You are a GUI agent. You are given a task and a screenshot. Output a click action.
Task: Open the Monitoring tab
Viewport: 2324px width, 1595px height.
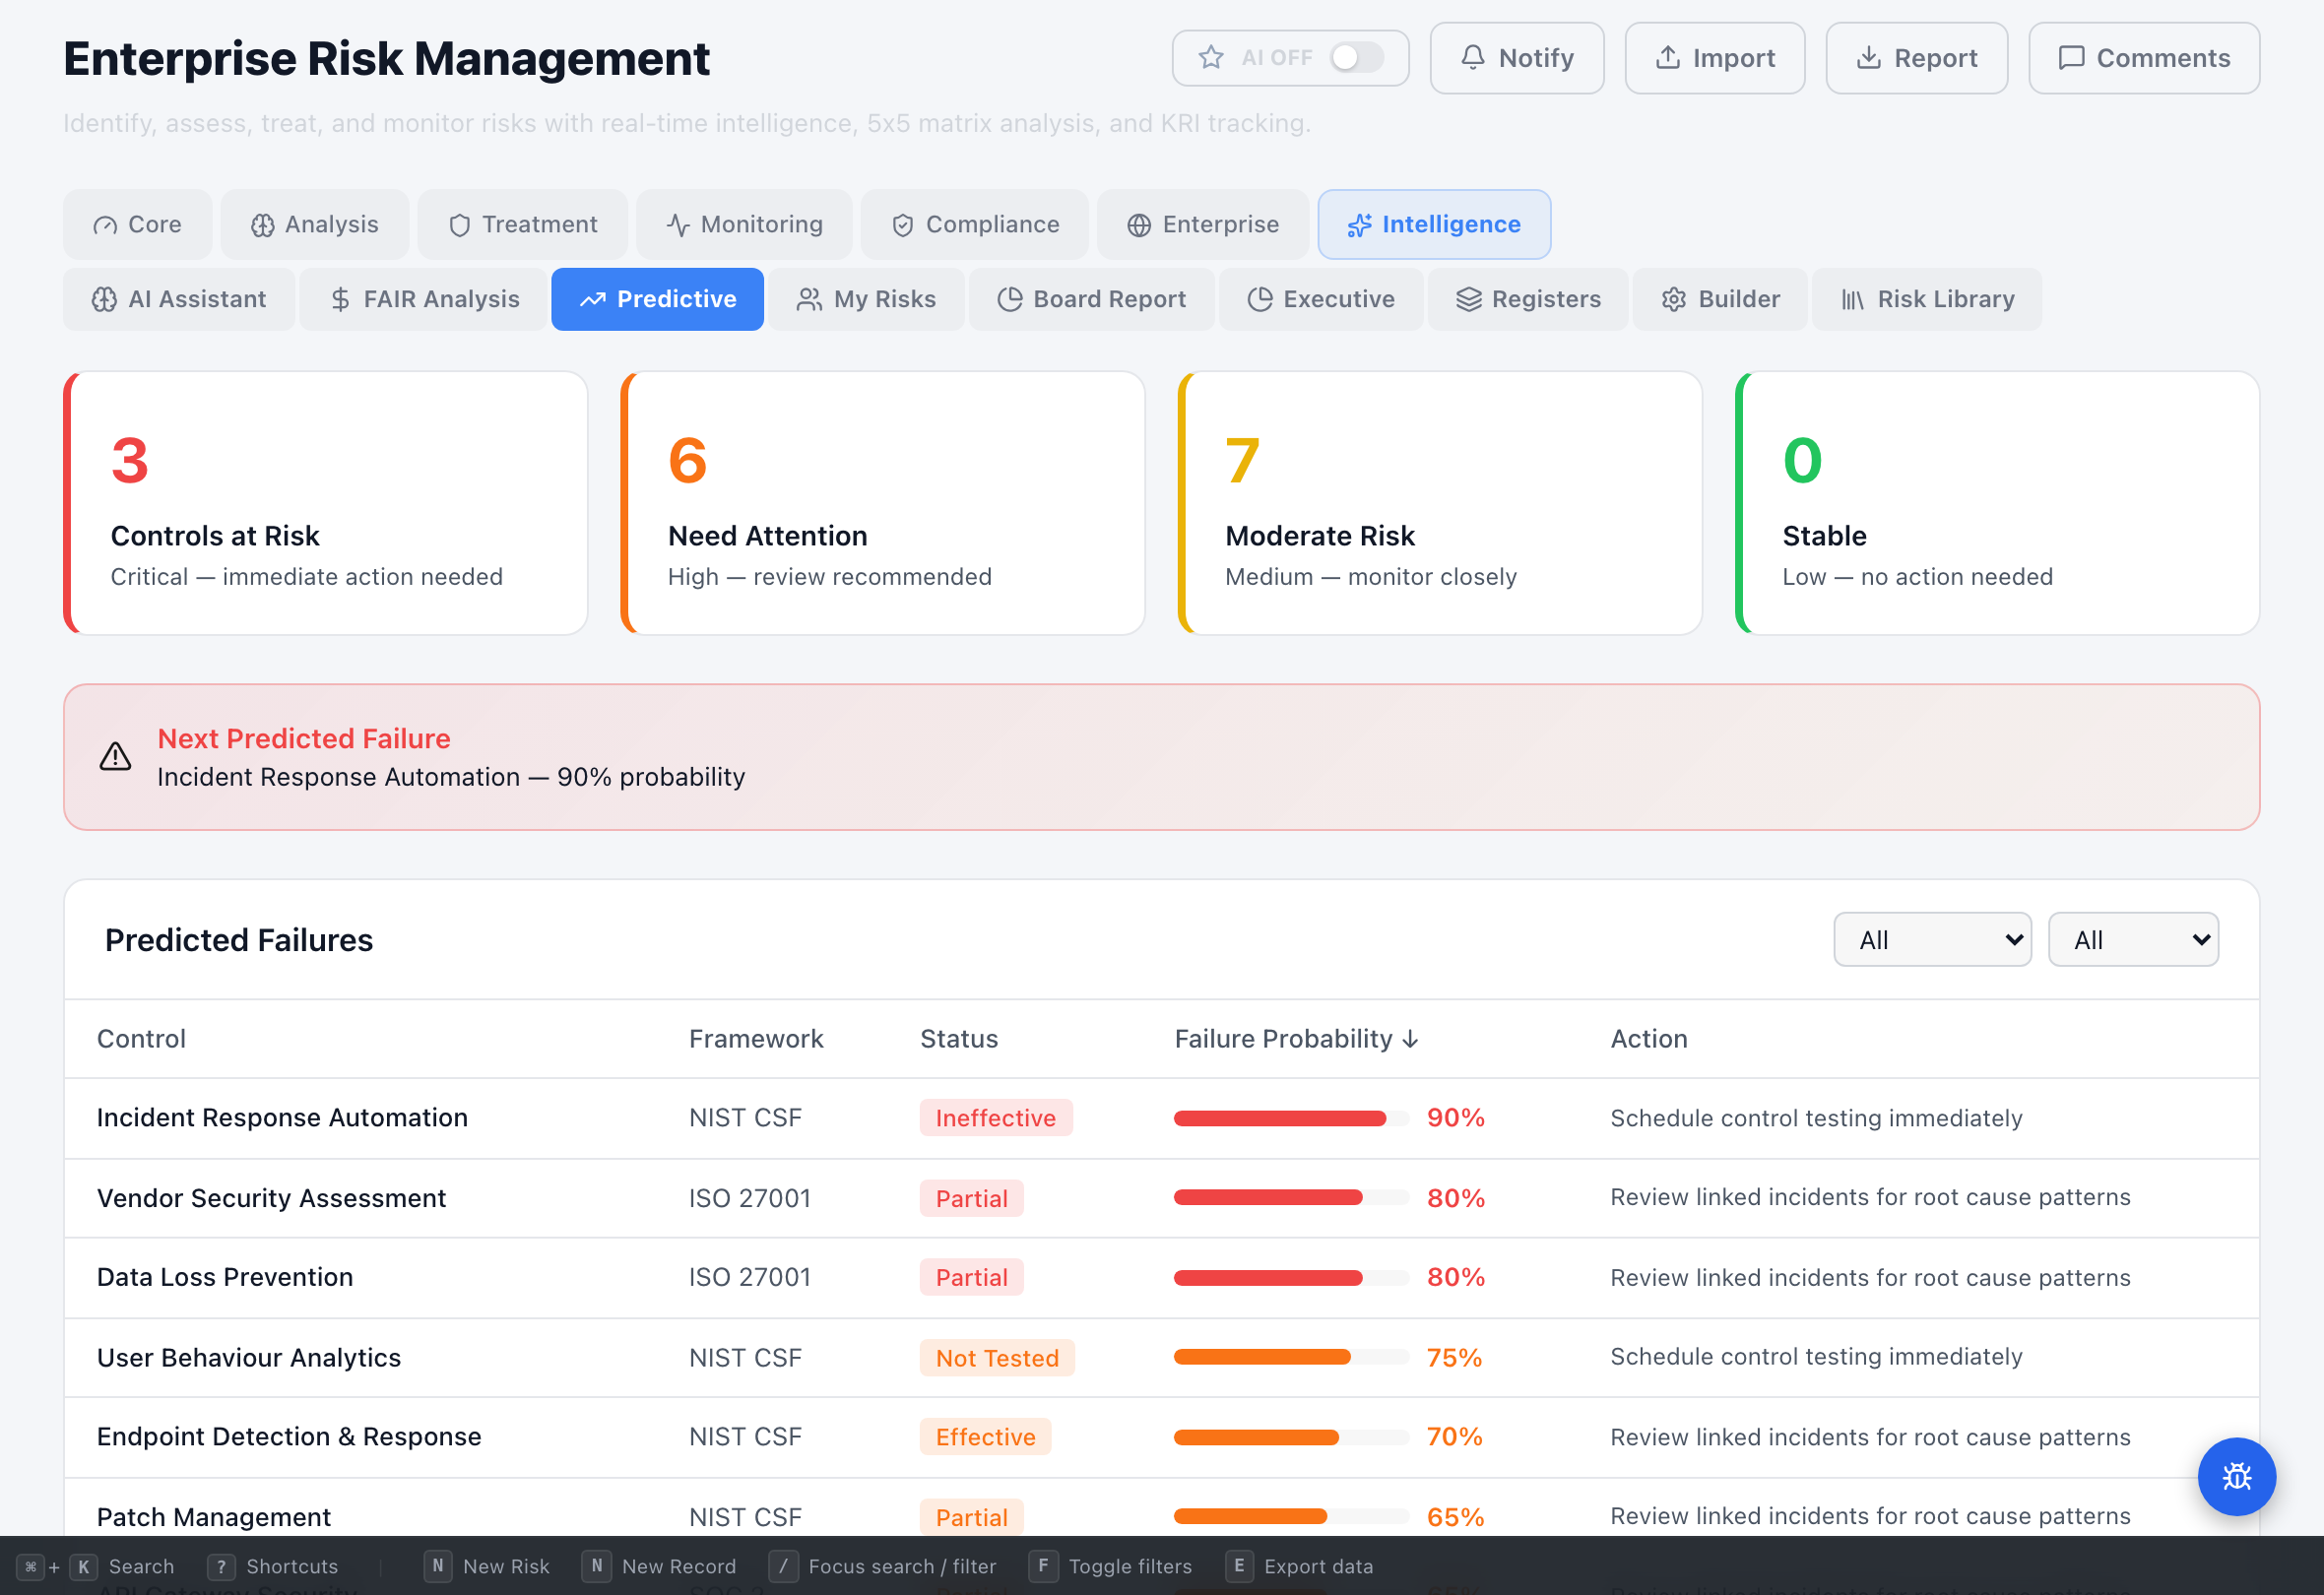point(744,224)
